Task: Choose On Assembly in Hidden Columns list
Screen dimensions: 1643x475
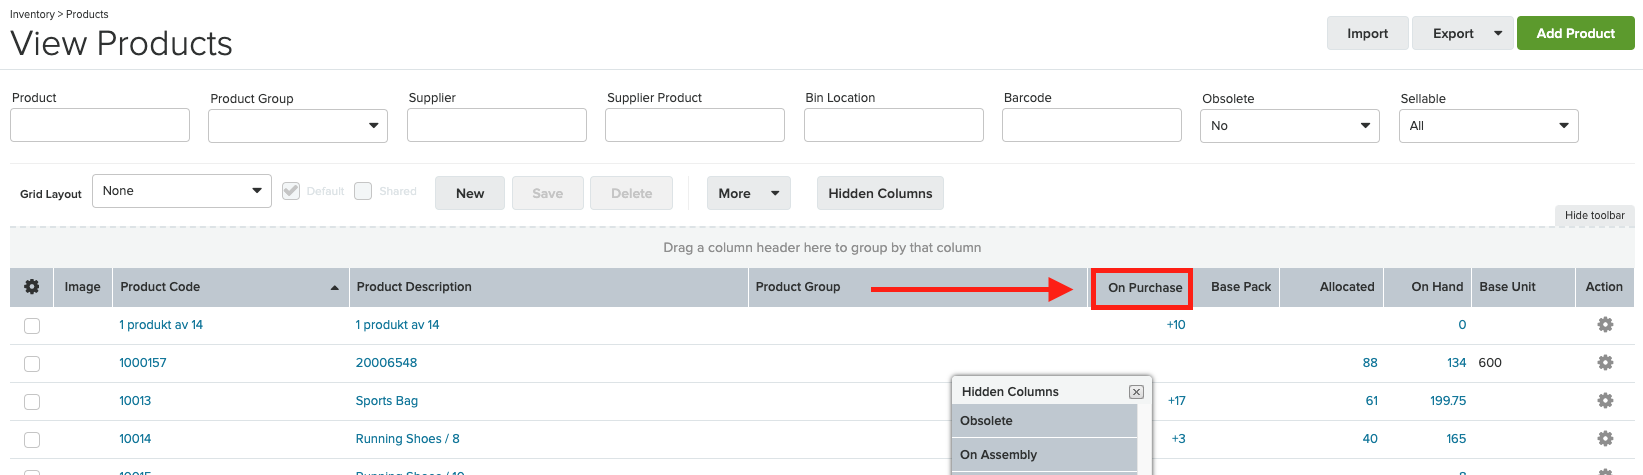Action: [1045, 455]
